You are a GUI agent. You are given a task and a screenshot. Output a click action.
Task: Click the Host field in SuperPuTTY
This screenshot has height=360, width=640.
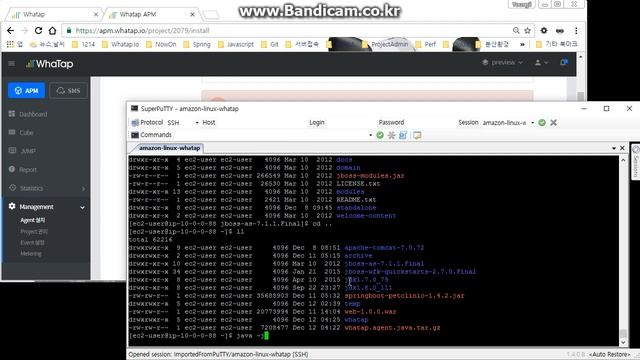tap(261, 122)
